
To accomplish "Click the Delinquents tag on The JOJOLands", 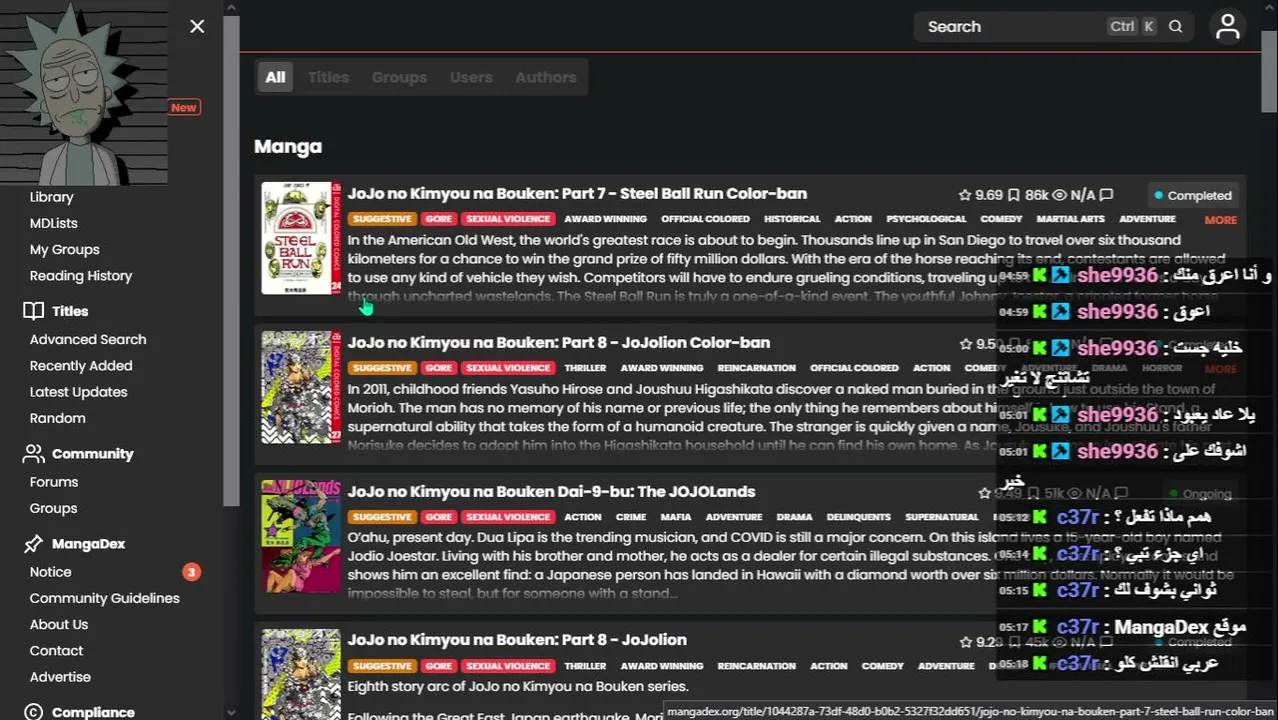I will [x=858, y=517].
